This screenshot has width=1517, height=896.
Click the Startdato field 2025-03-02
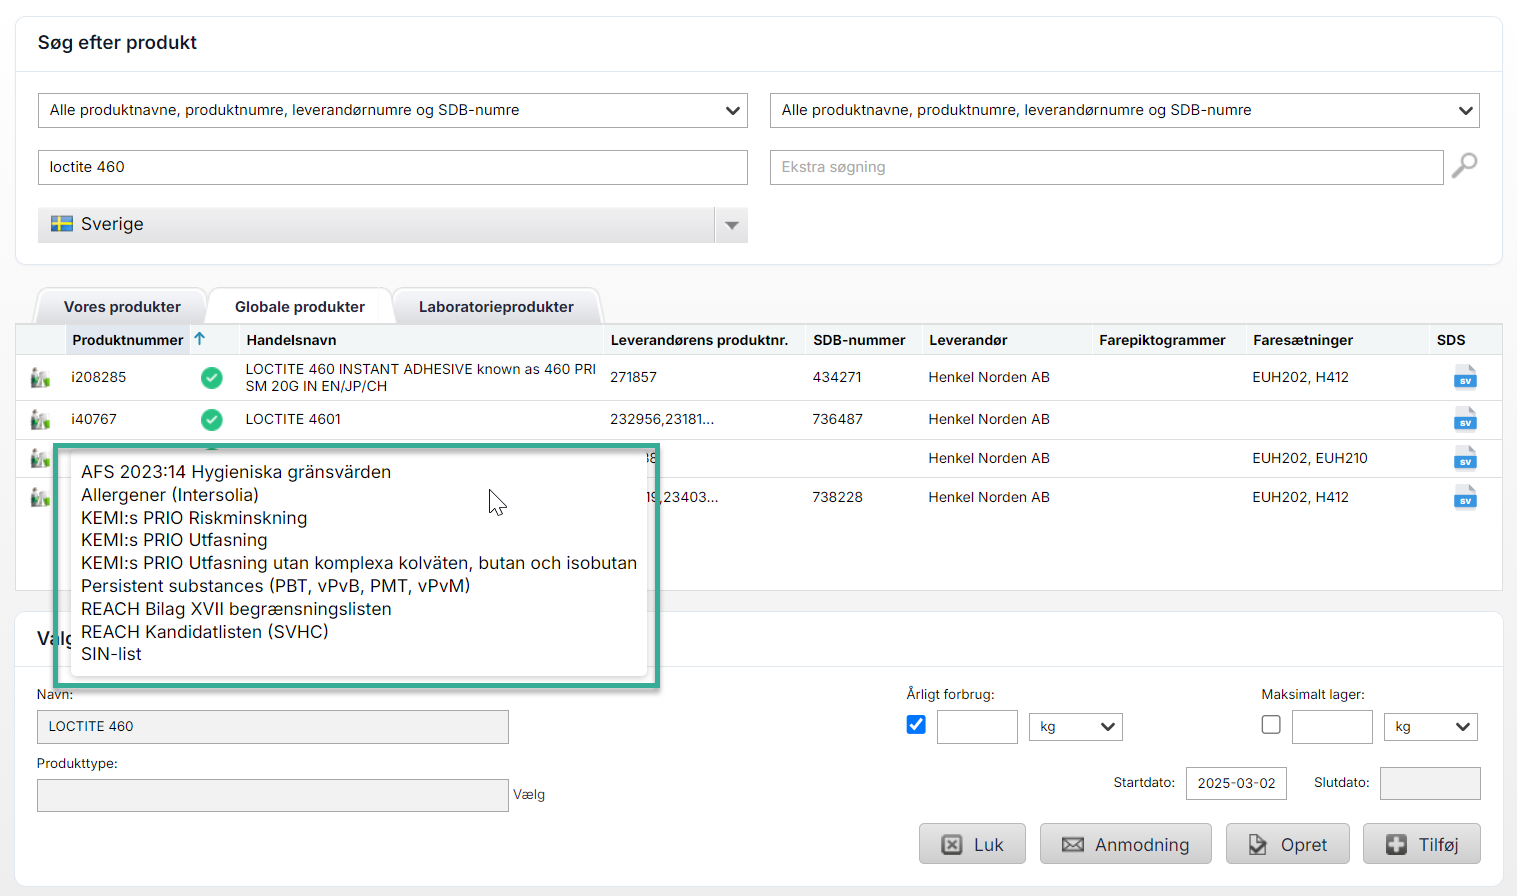coord(1236,783)
